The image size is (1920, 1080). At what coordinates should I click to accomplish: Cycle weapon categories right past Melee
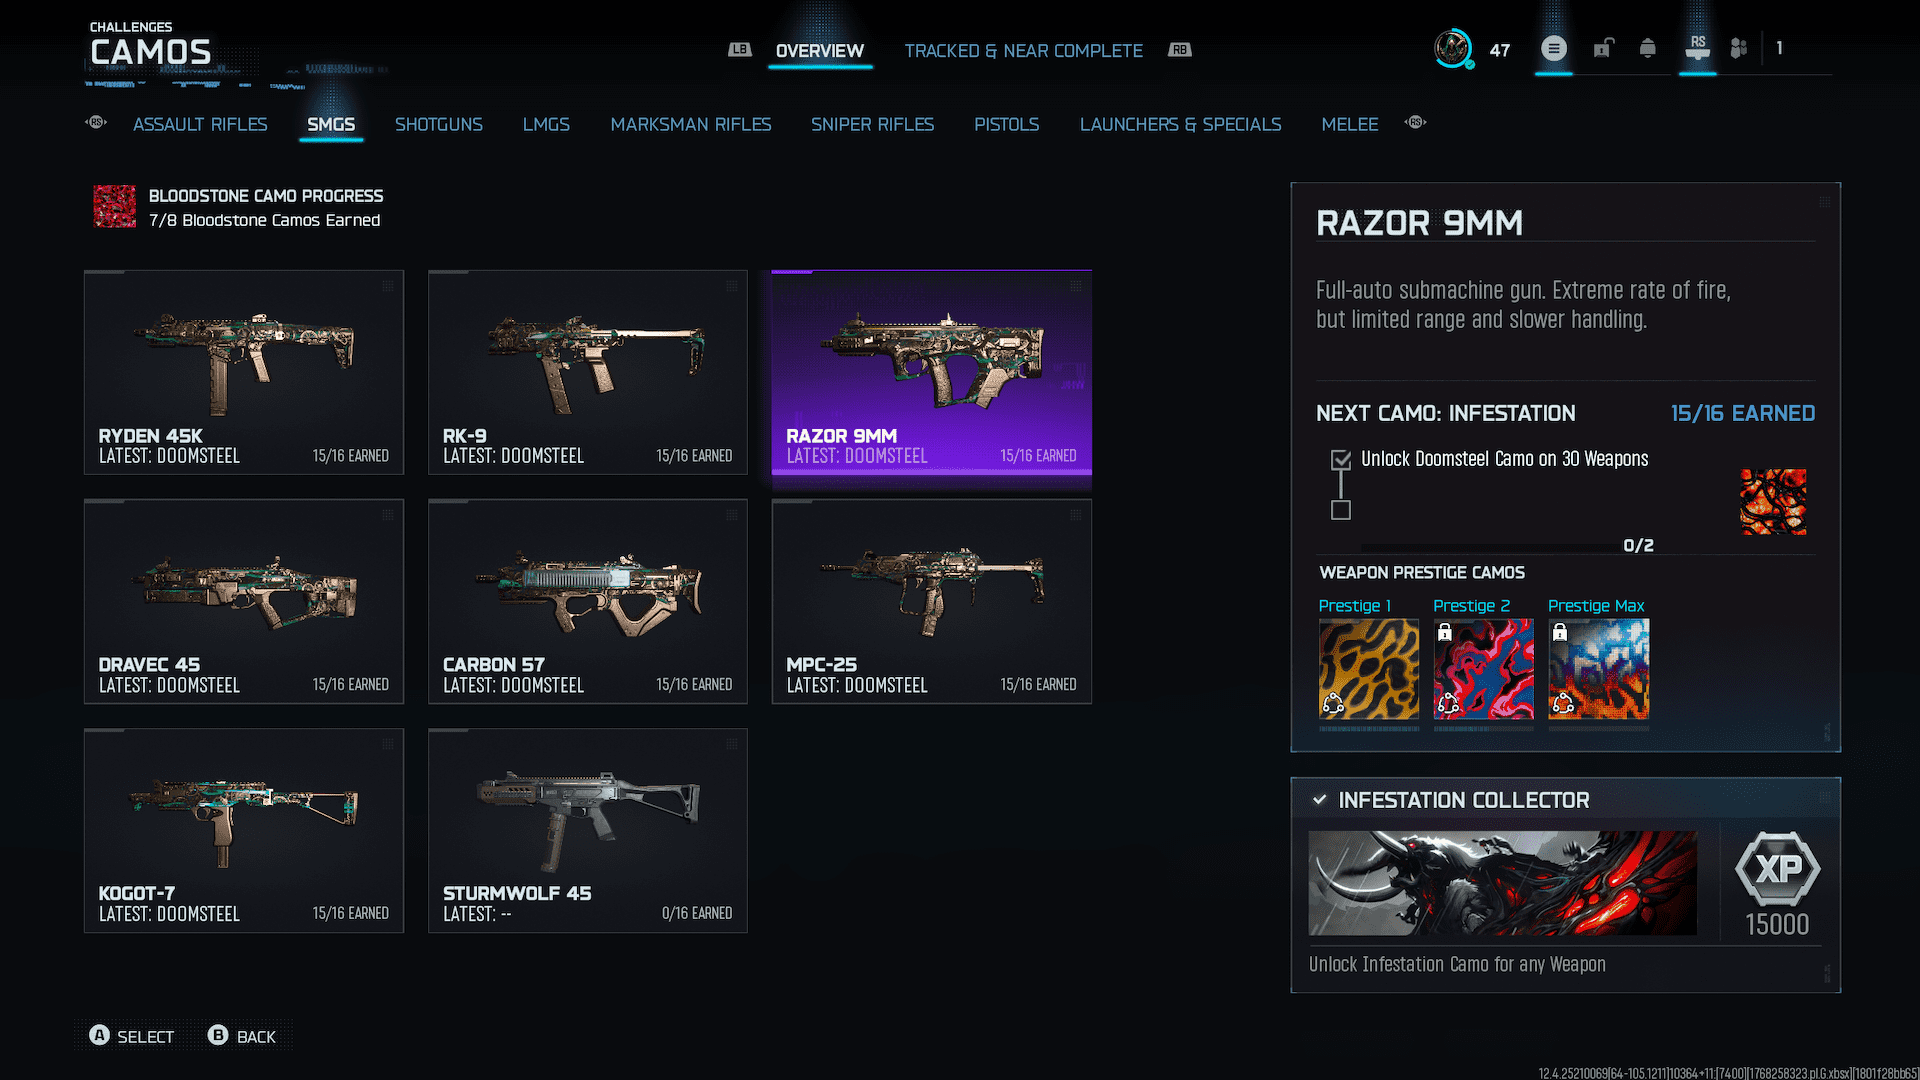[x=1415, y=123]
